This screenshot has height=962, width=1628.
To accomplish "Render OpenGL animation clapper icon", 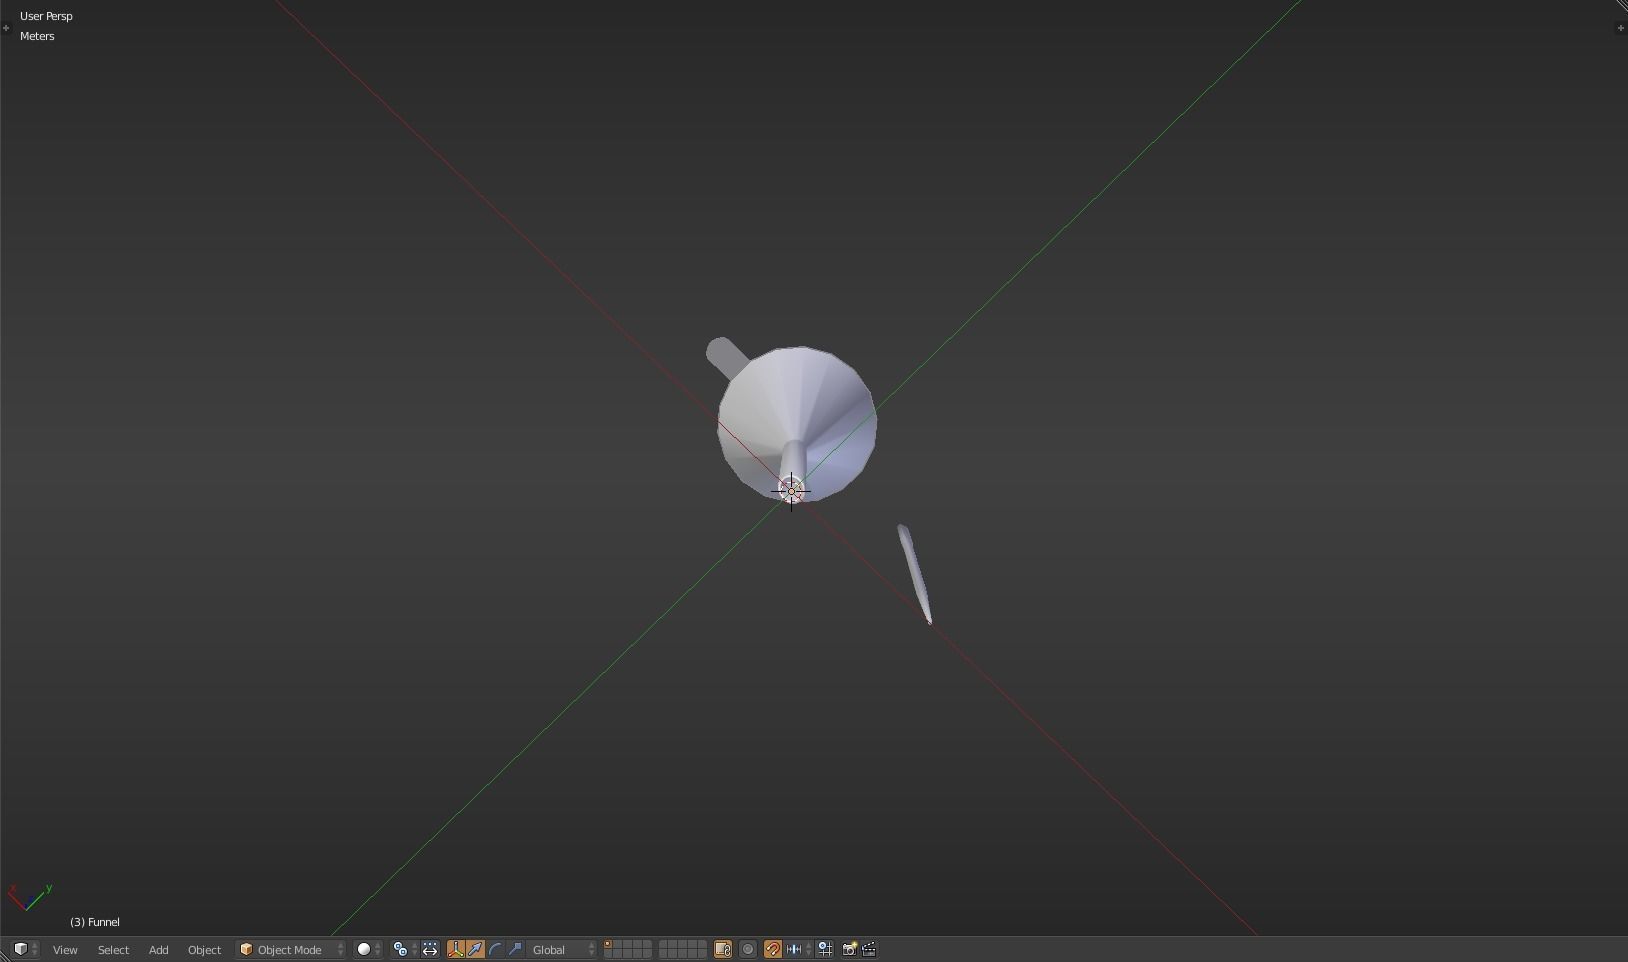I will 869,949.
